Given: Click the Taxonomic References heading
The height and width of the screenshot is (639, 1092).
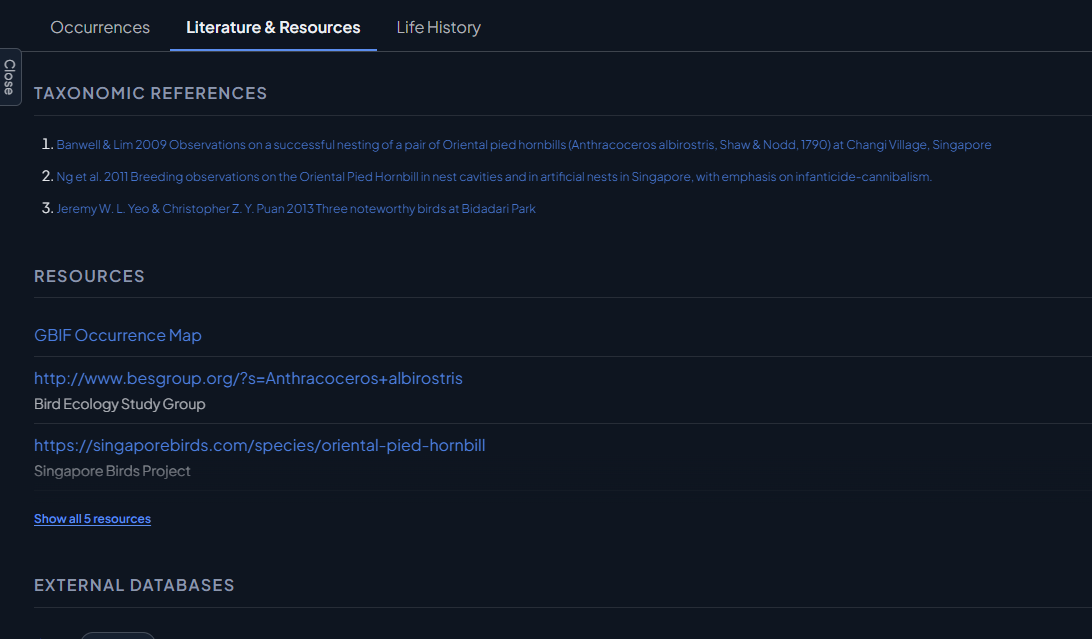Looking at the screenshot, I should point(150,93).
